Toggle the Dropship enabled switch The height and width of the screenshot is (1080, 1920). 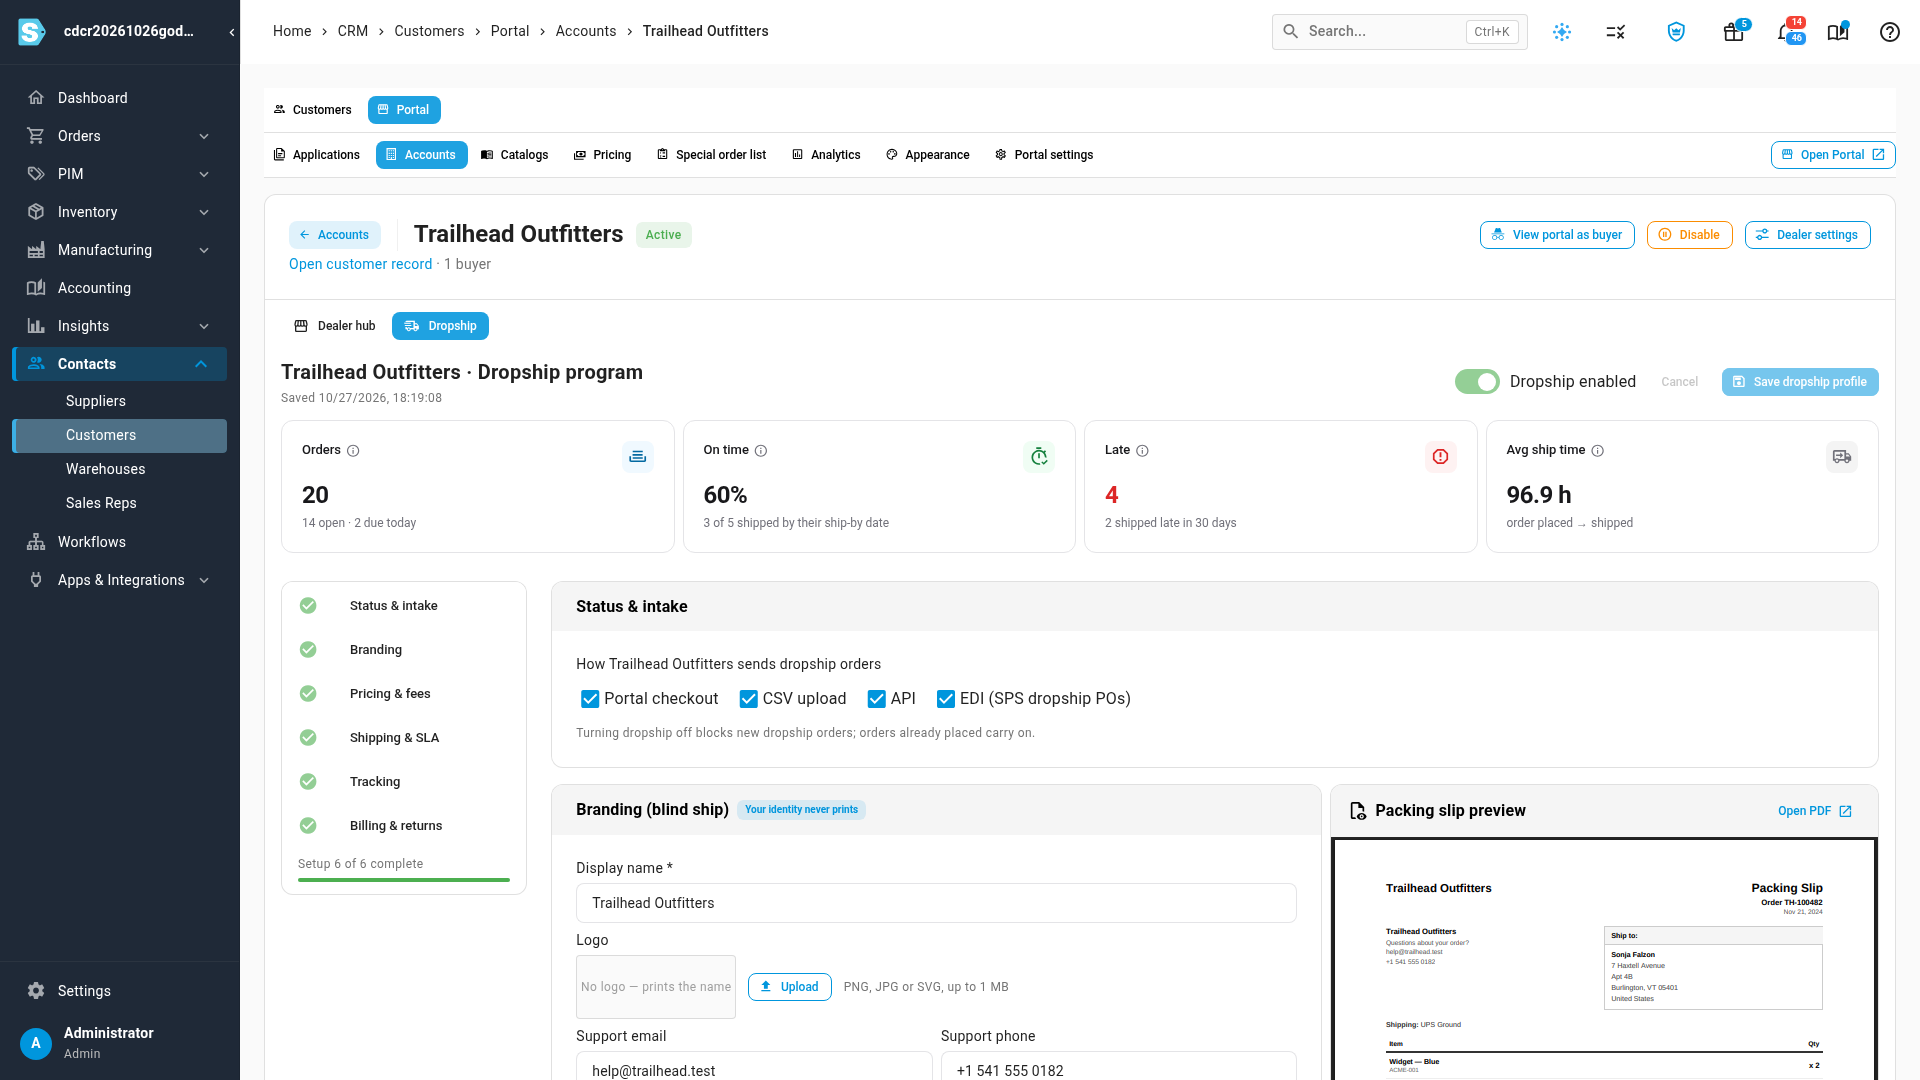click(1477, 382)
